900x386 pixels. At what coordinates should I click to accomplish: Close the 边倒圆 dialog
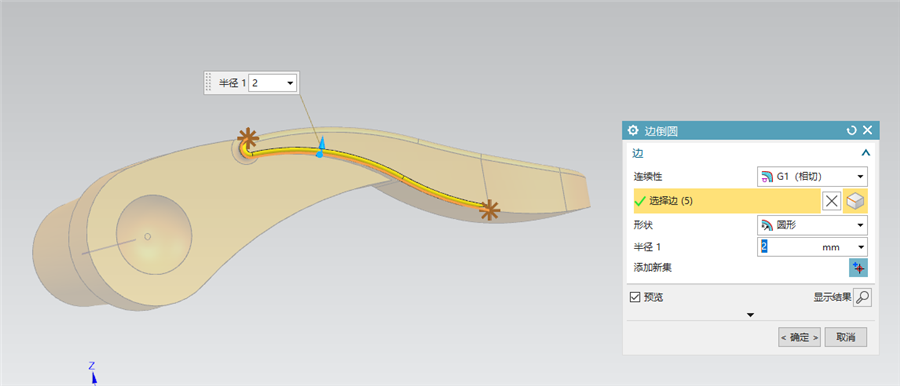[x=867, y=130]
